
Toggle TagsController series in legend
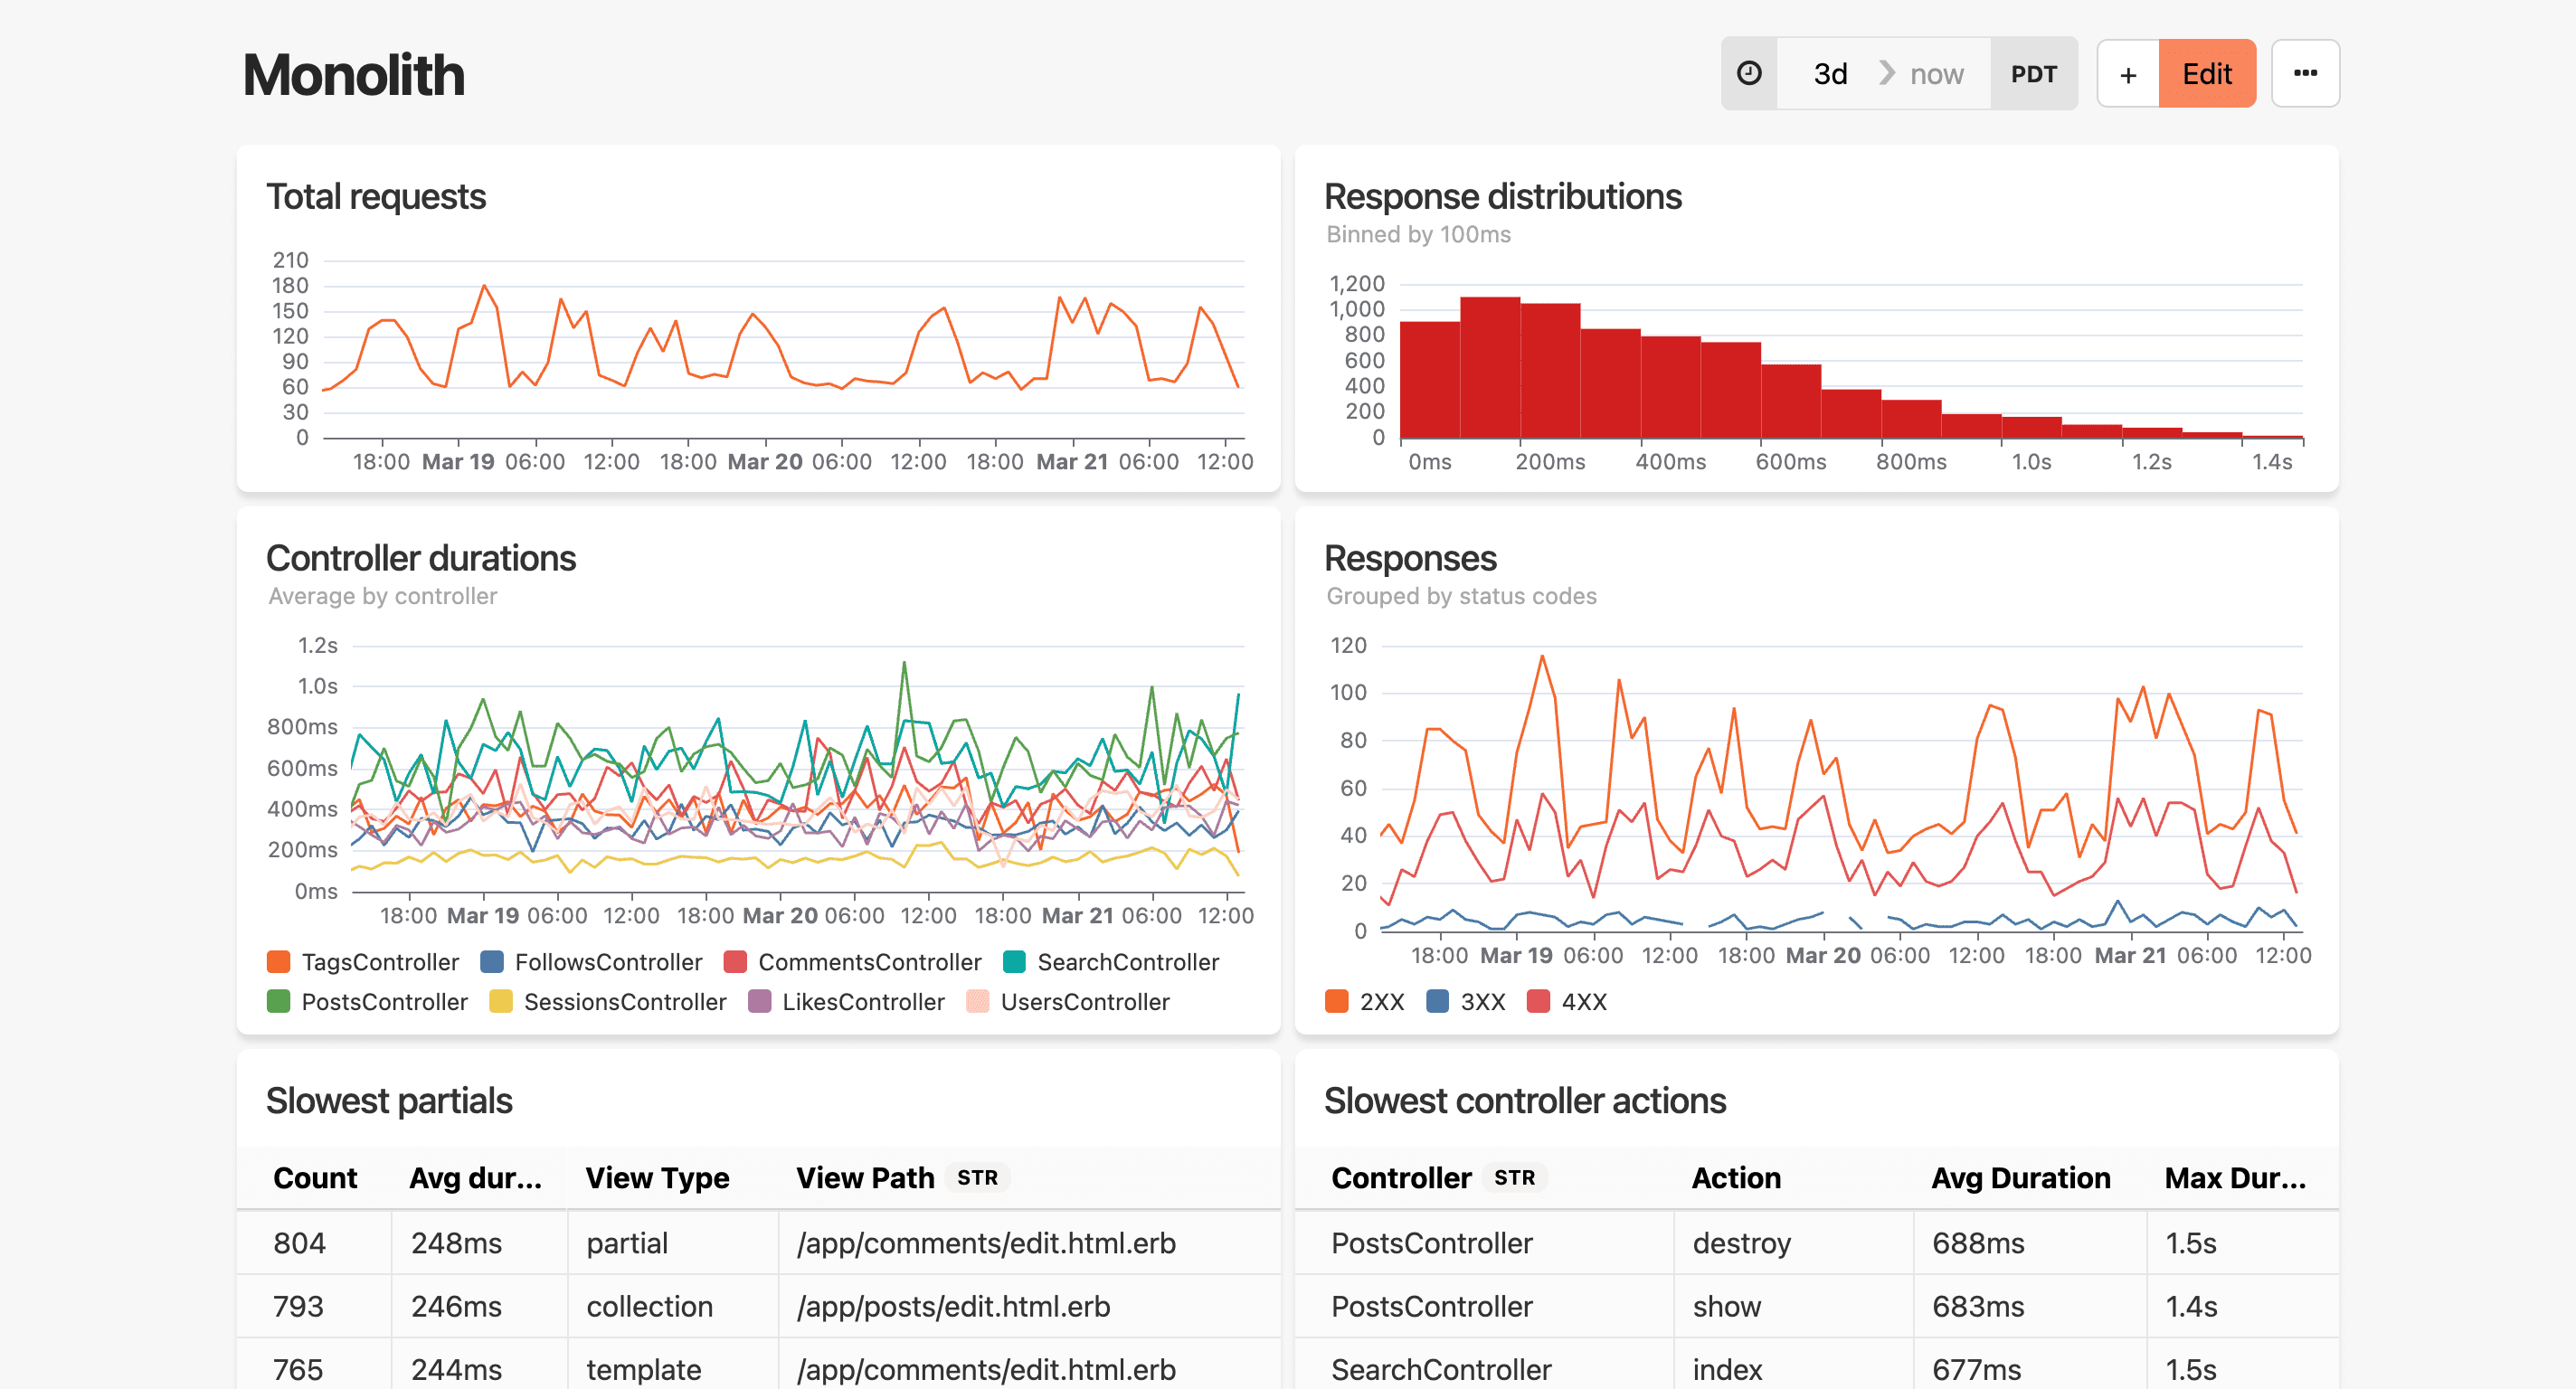379,962
